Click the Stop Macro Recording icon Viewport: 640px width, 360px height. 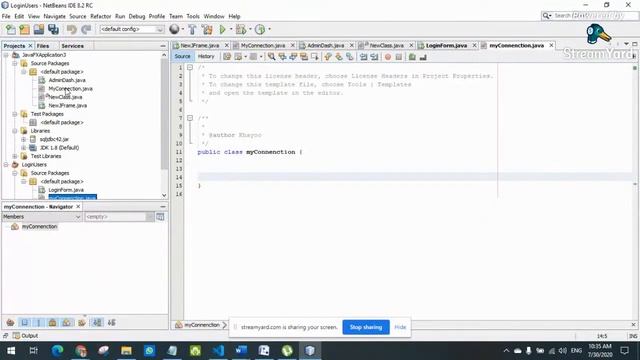click(x=399, y=57)
